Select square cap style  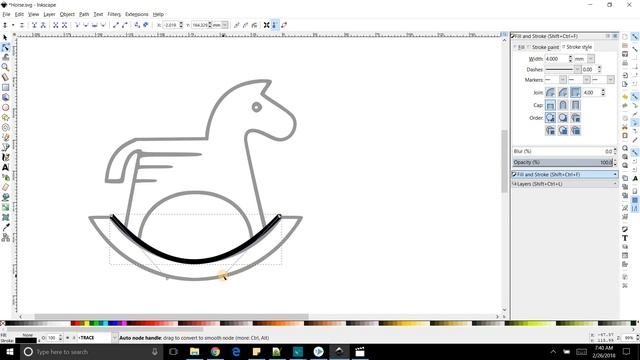coord(576,105)
